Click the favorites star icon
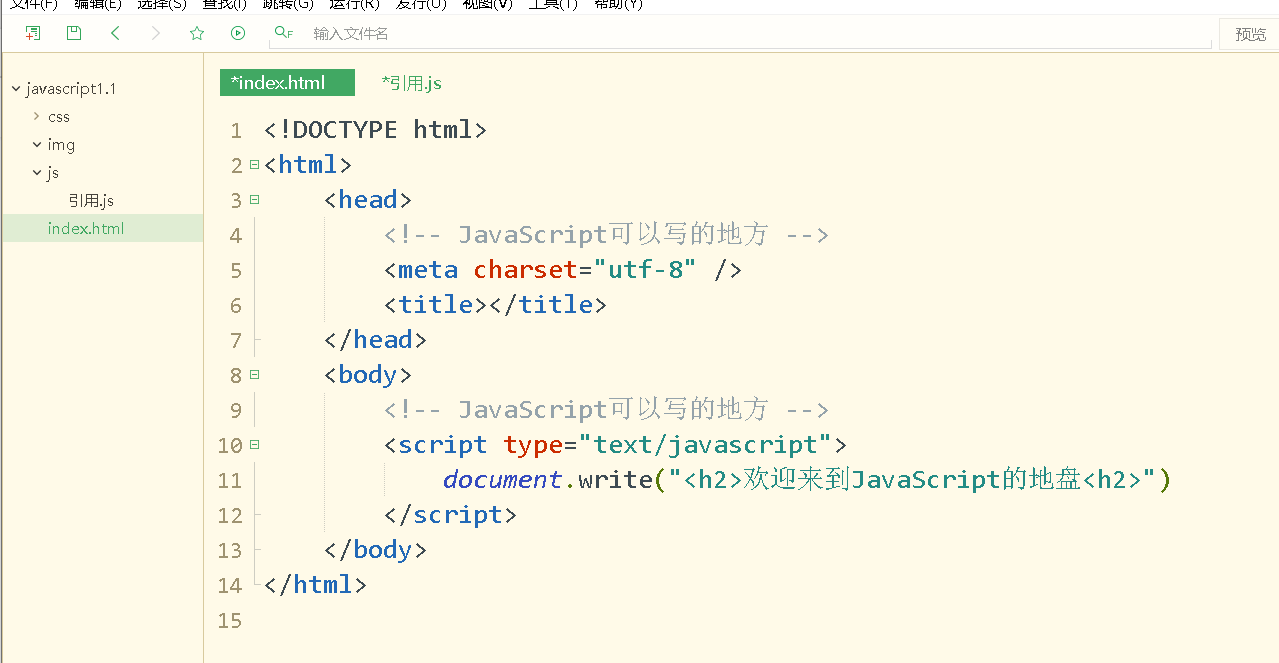1279x663 pixels. tap(196, 32)
